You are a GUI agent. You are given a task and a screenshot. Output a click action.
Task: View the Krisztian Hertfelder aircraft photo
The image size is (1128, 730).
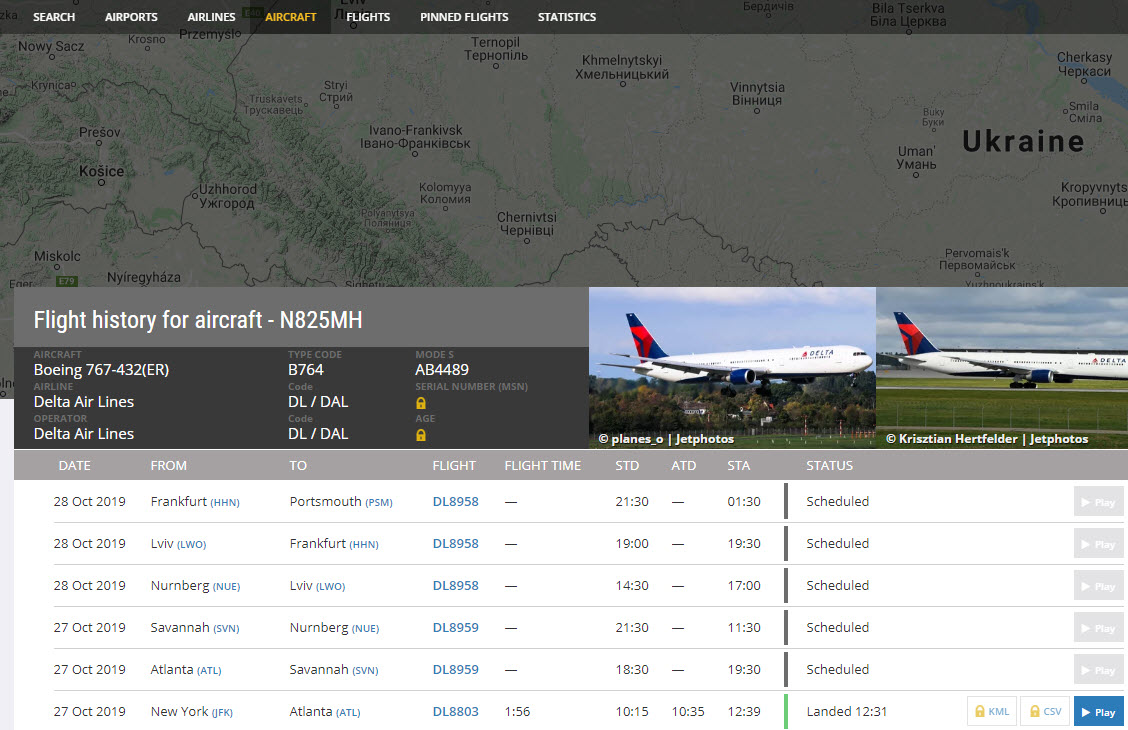(x=1002, y=367)
